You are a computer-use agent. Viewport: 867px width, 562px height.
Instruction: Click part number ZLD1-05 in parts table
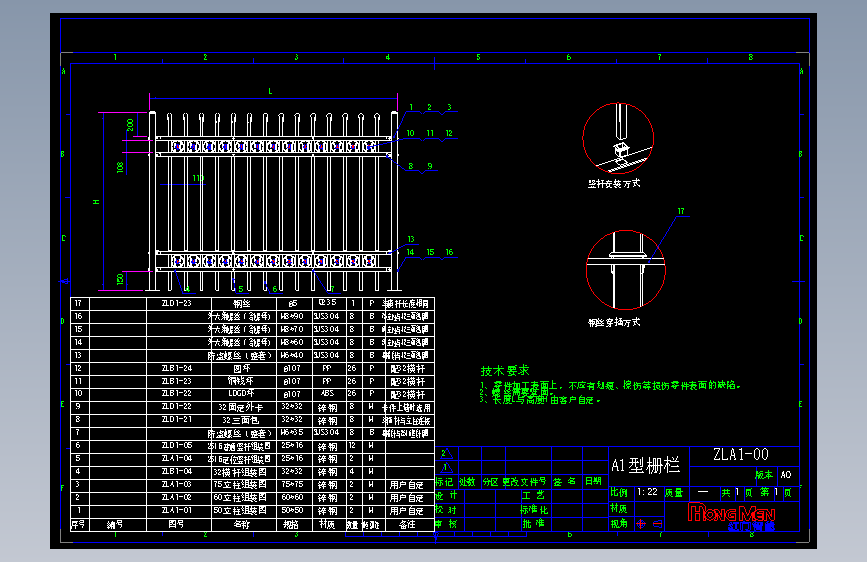click(177, 445)
